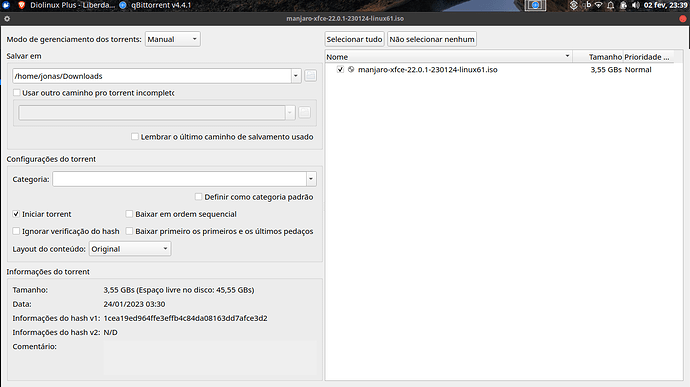The image size is (690, 387).
Task: Click the disabled incomplete torrent path field
Action: tap(152, 113)
